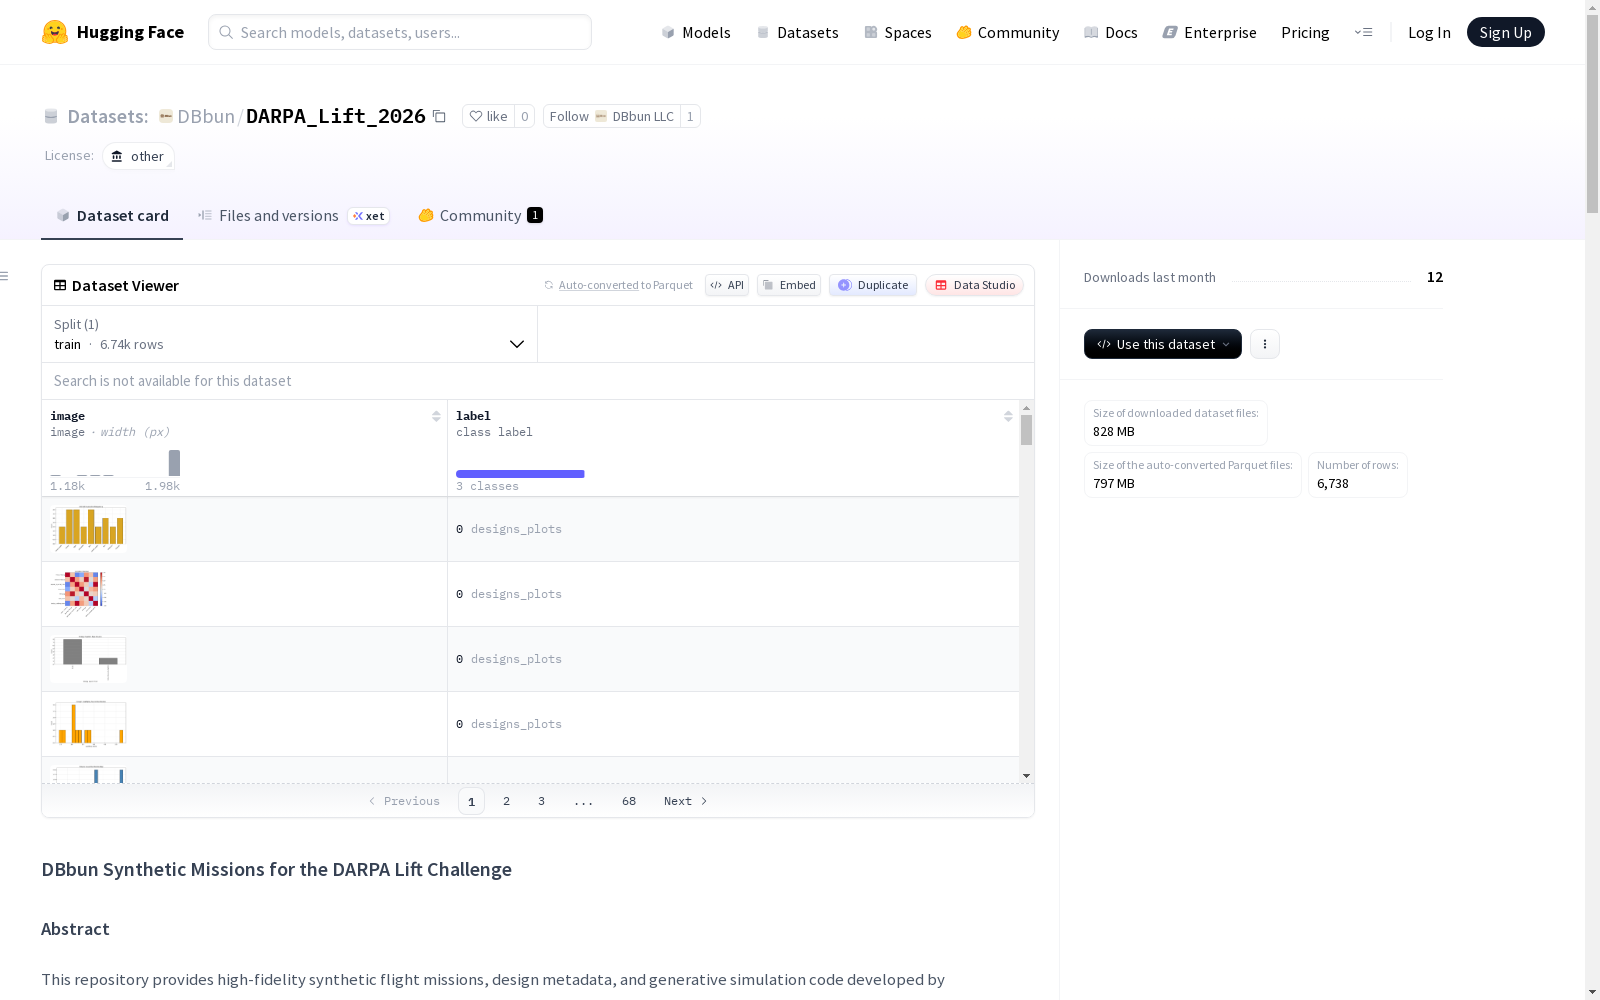Open the first row yellow bar chart thumbnail

point(89,529)
